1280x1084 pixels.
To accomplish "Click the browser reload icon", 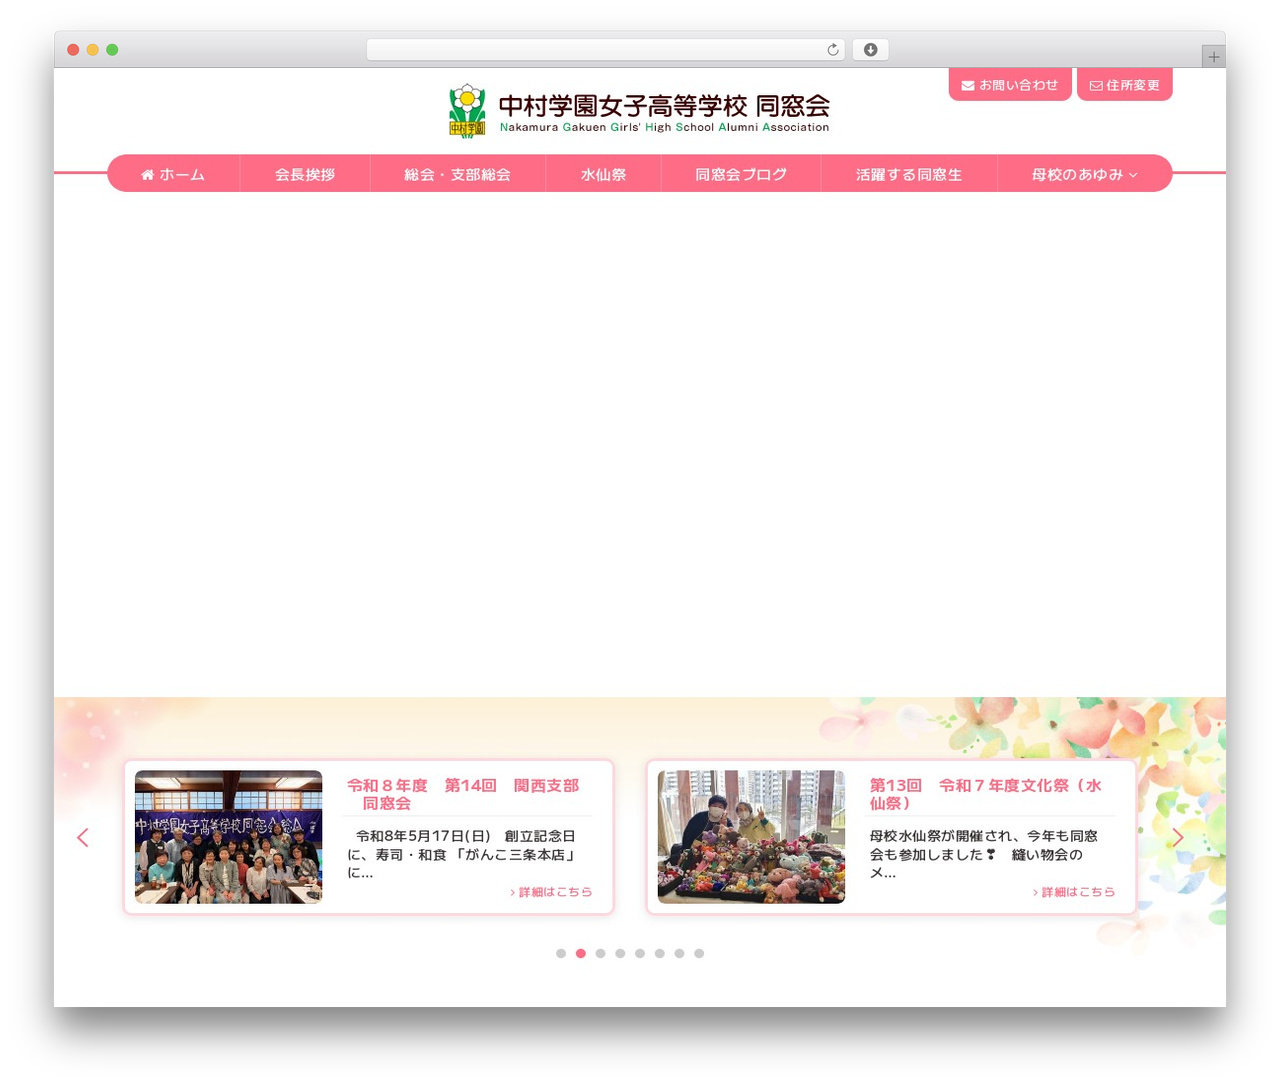I will coord(833,50).
